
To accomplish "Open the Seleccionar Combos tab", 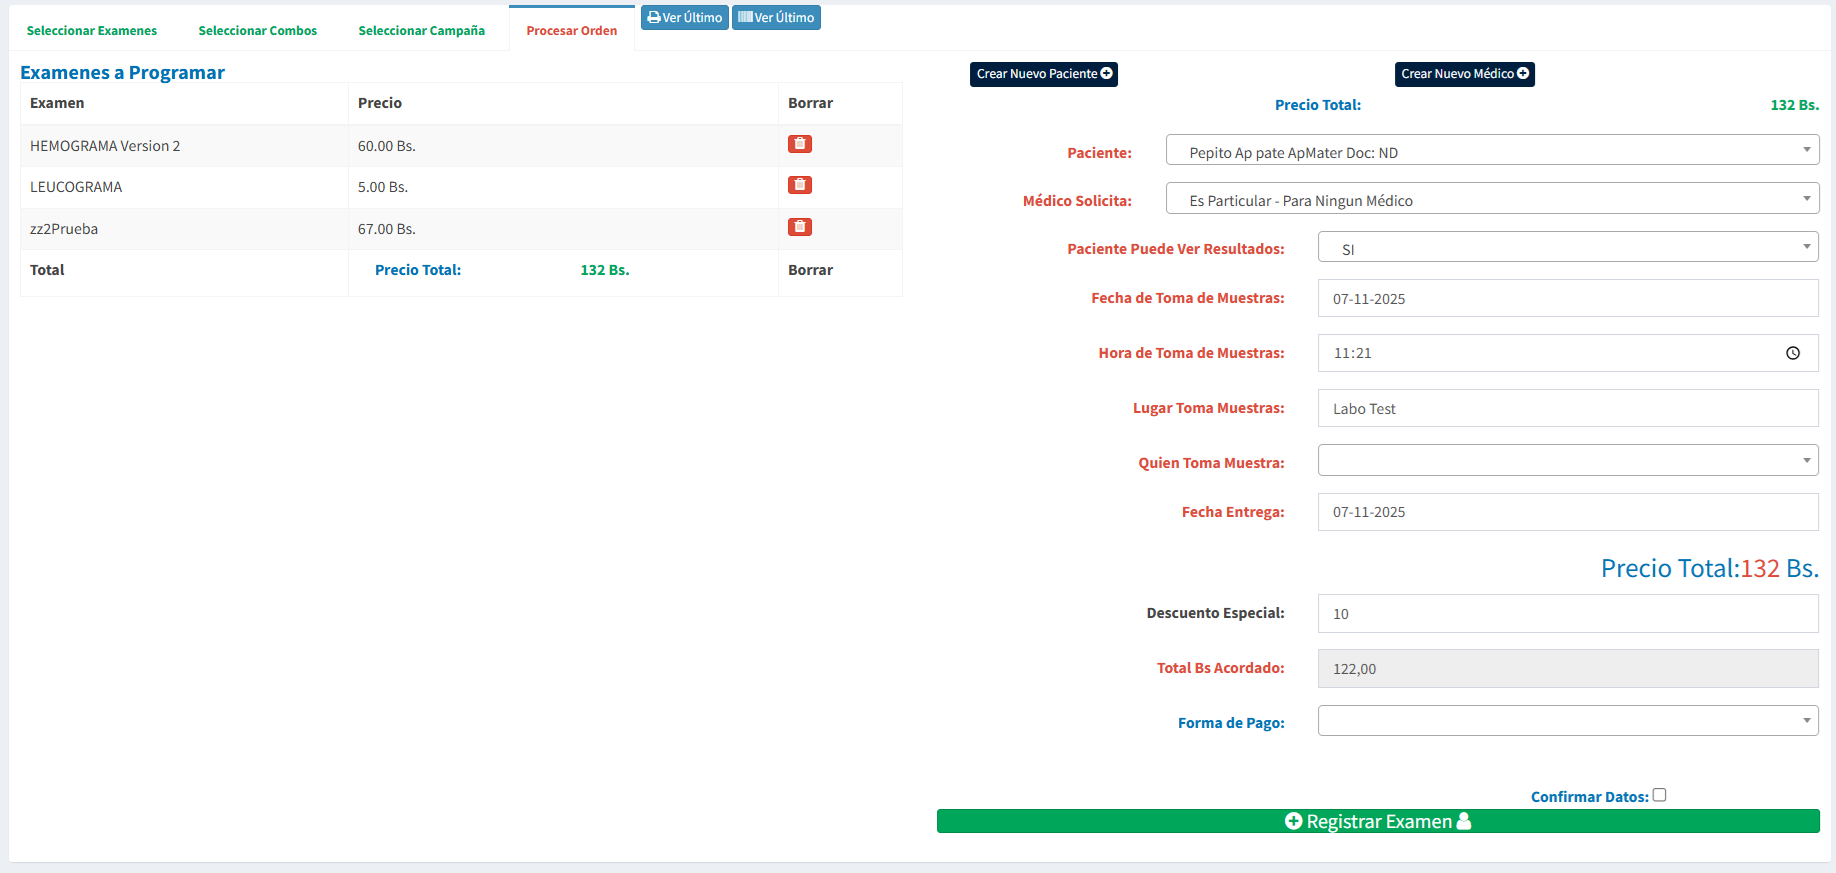I will click(258, 31).
